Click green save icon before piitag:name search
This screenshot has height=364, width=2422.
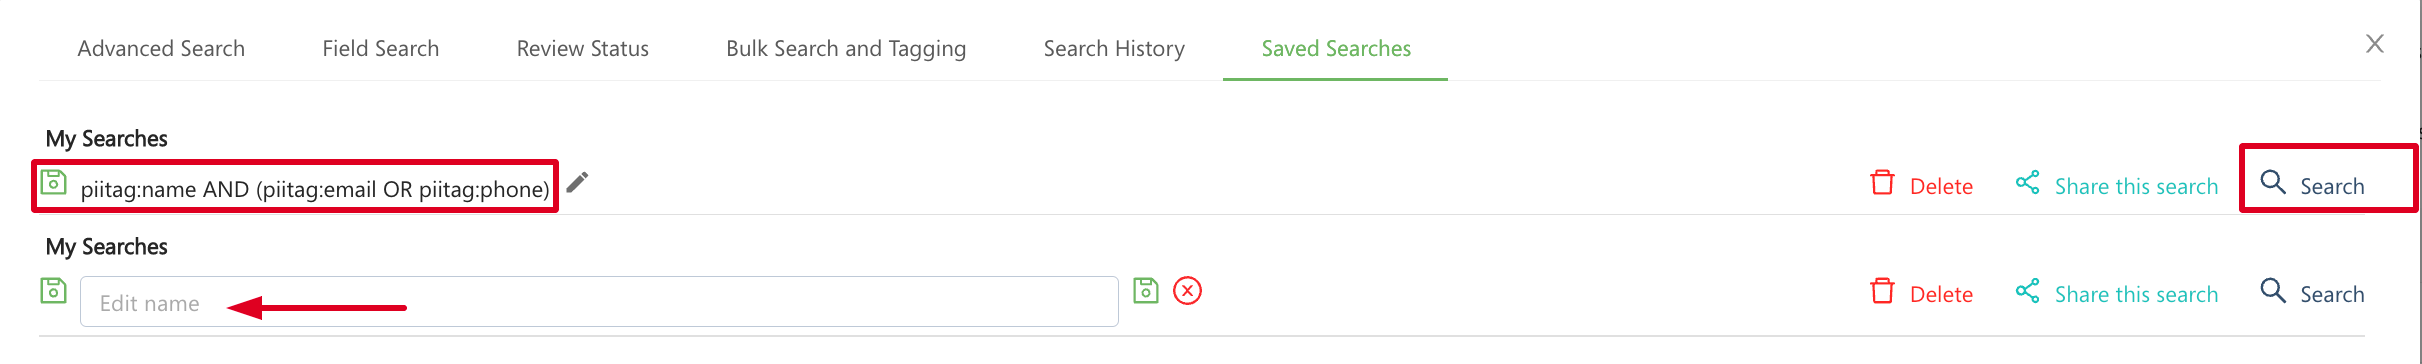pyautogui.click(x=53, y=182)
